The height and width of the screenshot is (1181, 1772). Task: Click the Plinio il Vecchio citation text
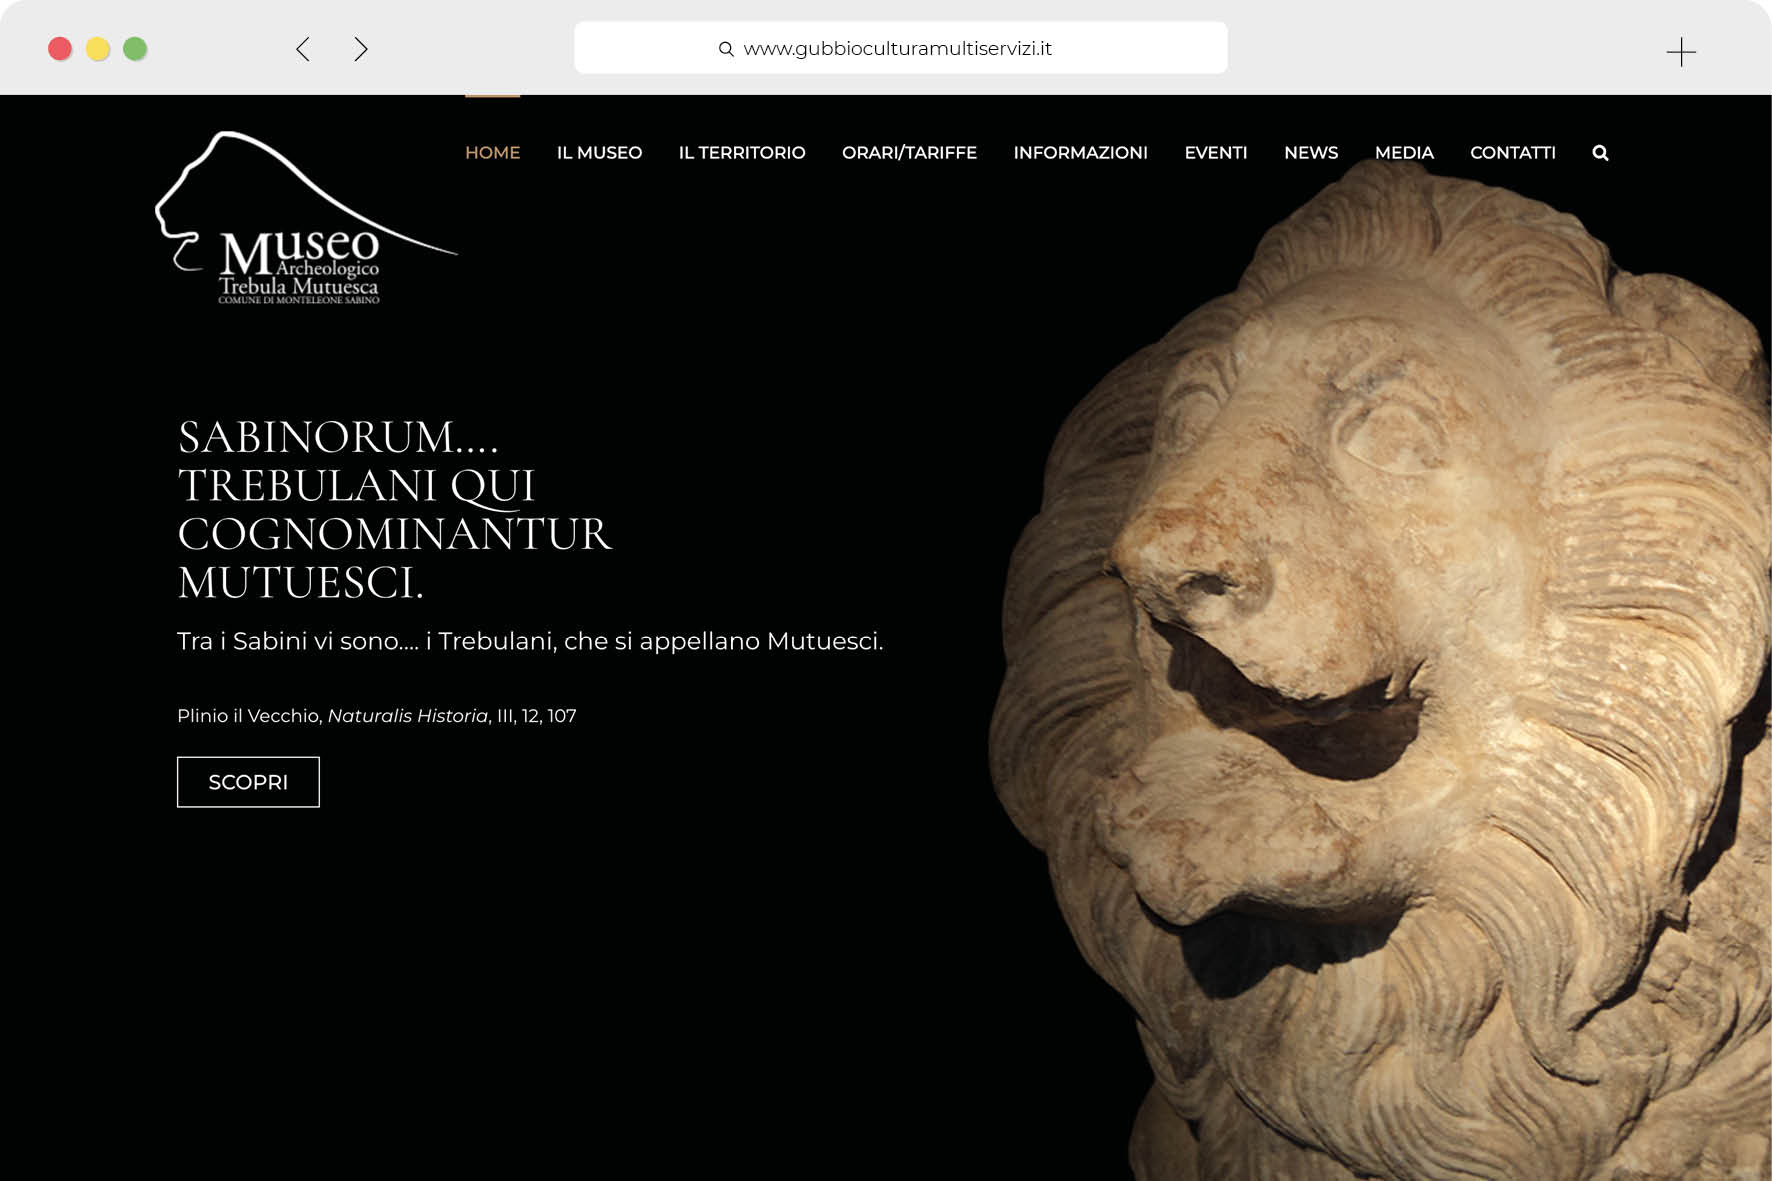tap(377, 716)
